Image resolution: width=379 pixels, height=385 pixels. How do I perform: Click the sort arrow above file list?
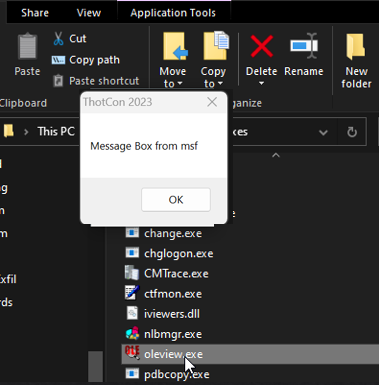point(276,155)
